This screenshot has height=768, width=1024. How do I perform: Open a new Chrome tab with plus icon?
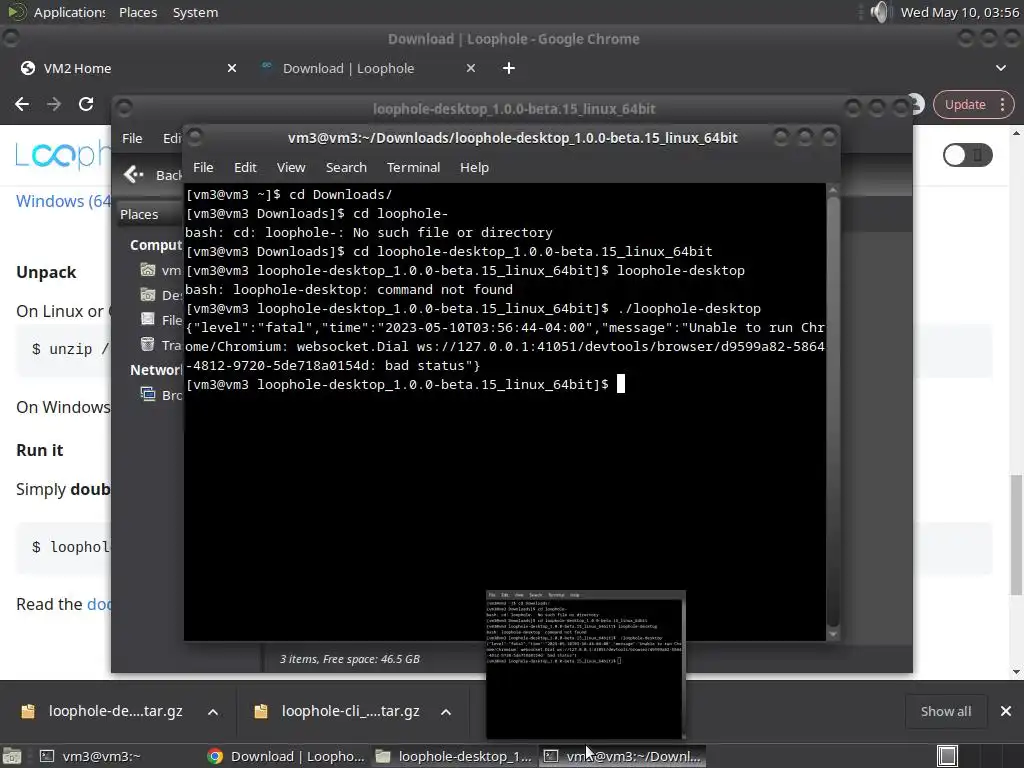tap(509, 68)
